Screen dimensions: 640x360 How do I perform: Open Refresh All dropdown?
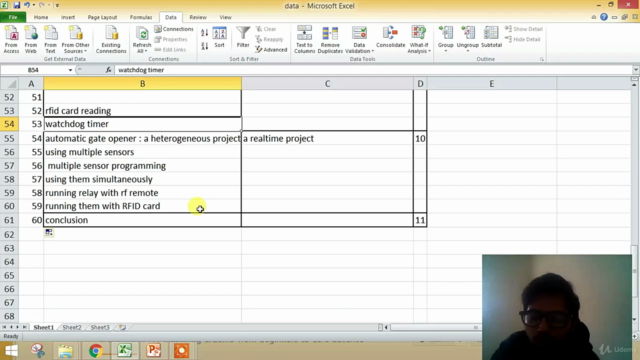[142, 40]
